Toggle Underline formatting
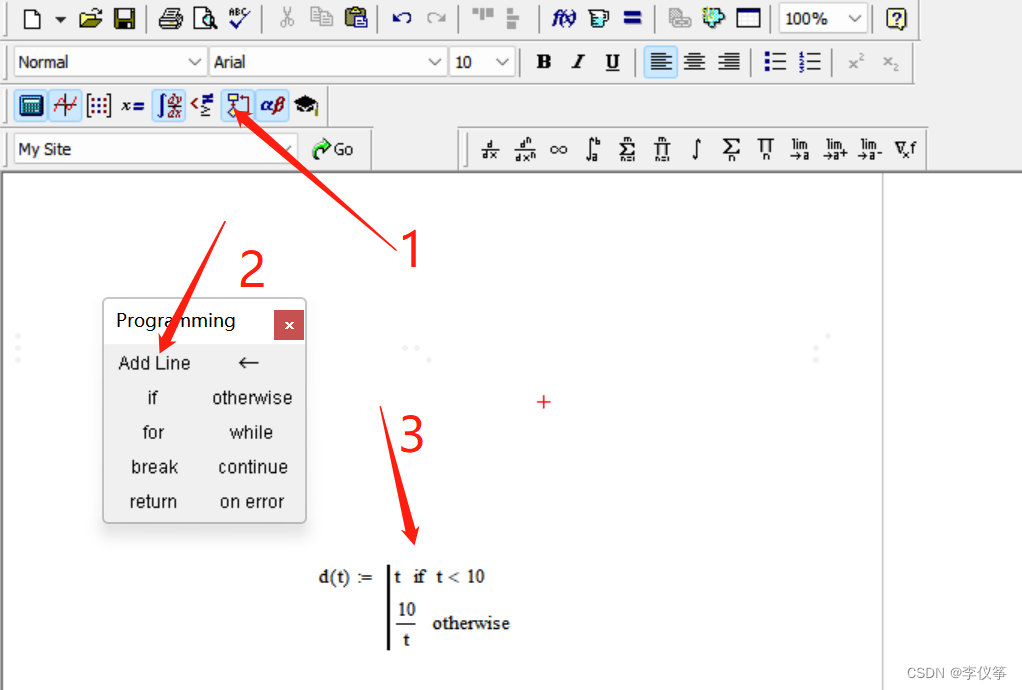The width and height of the screenshot is (1022, 690). 612,62
